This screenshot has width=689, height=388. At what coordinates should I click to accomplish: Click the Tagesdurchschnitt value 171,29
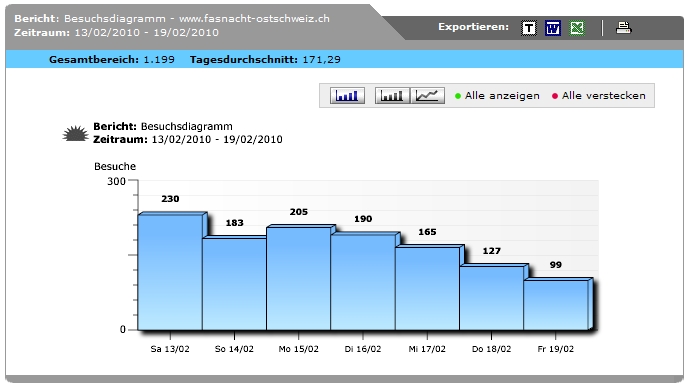[x=321, y=60]
